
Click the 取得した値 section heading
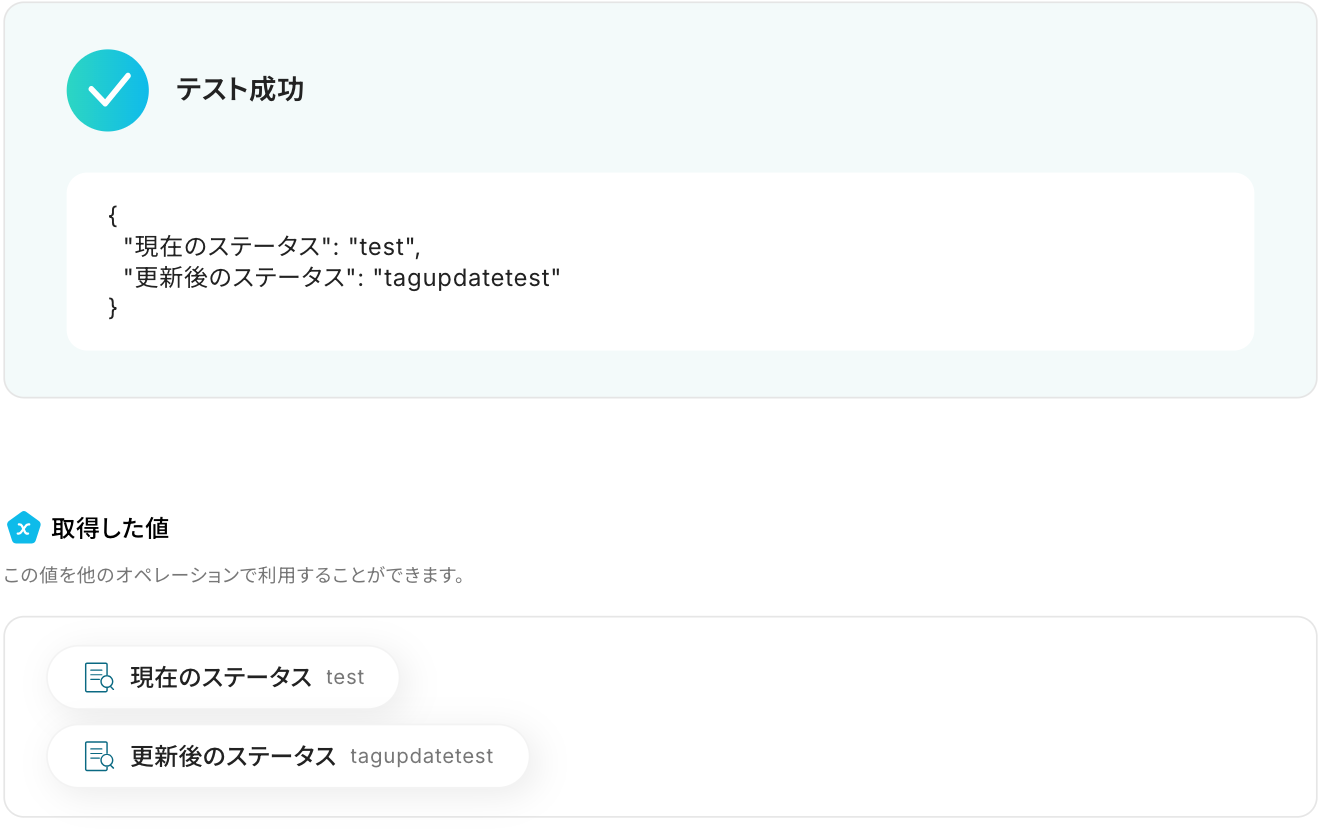(110, 528)
